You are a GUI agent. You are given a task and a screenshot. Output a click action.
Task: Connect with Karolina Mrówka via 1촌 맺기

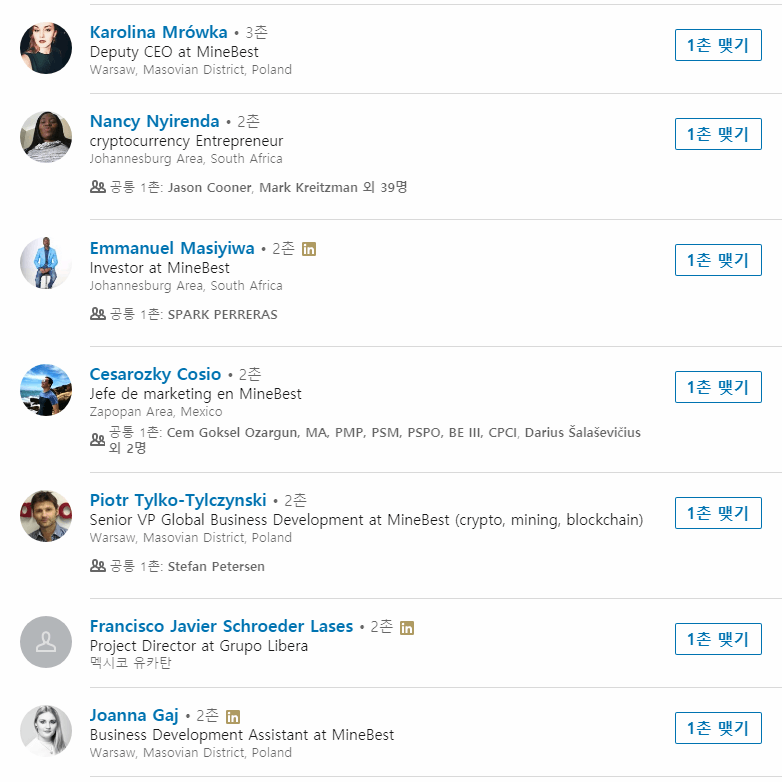pyautogui.click(x=718, y=45)
